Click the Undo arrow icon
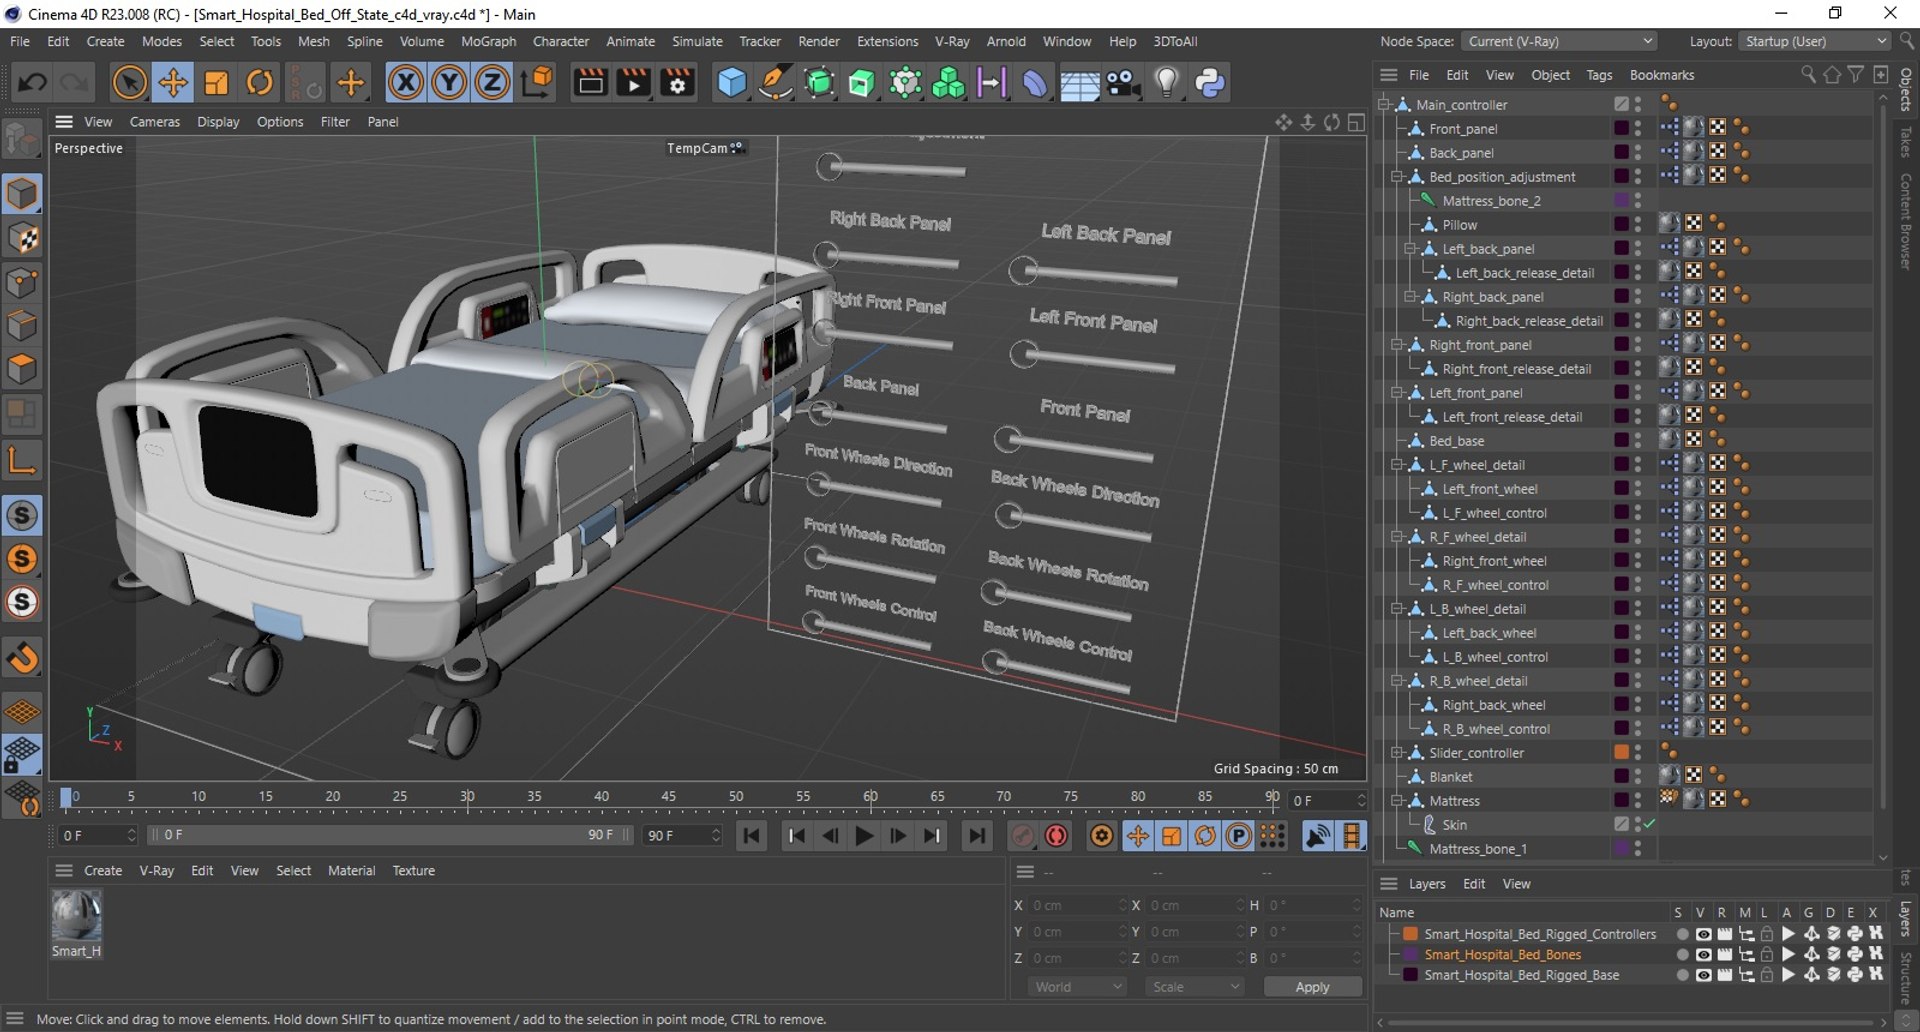This screenshot has height=1032, width=1920. pos(31,83)
